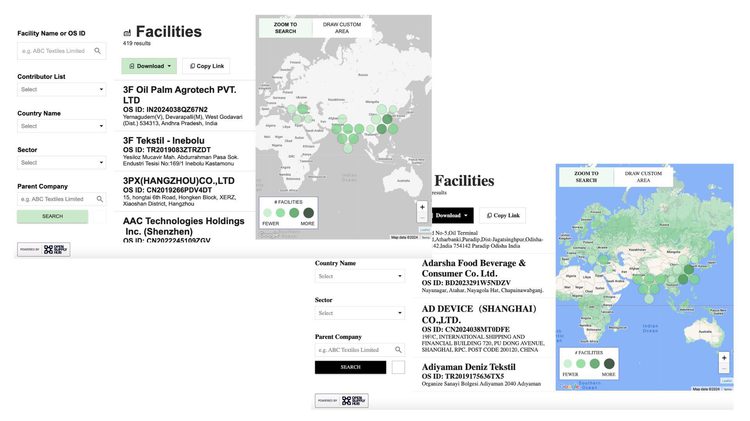Open facility AD DEVICE (SHANGHAI) CO.,LTD.
This screenshot has width=750, height=421.
[x=479, y=314]
